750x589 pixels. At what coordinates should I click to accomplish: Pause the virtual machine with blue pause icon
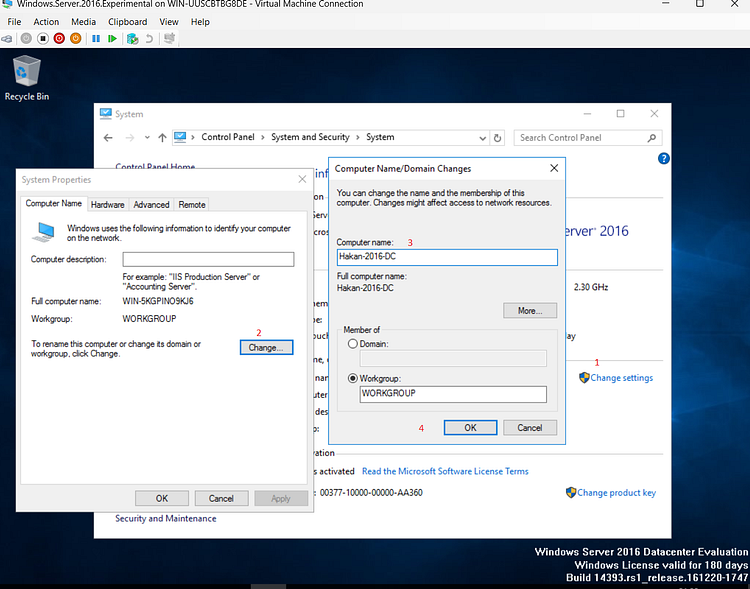(x=96, y=38)
